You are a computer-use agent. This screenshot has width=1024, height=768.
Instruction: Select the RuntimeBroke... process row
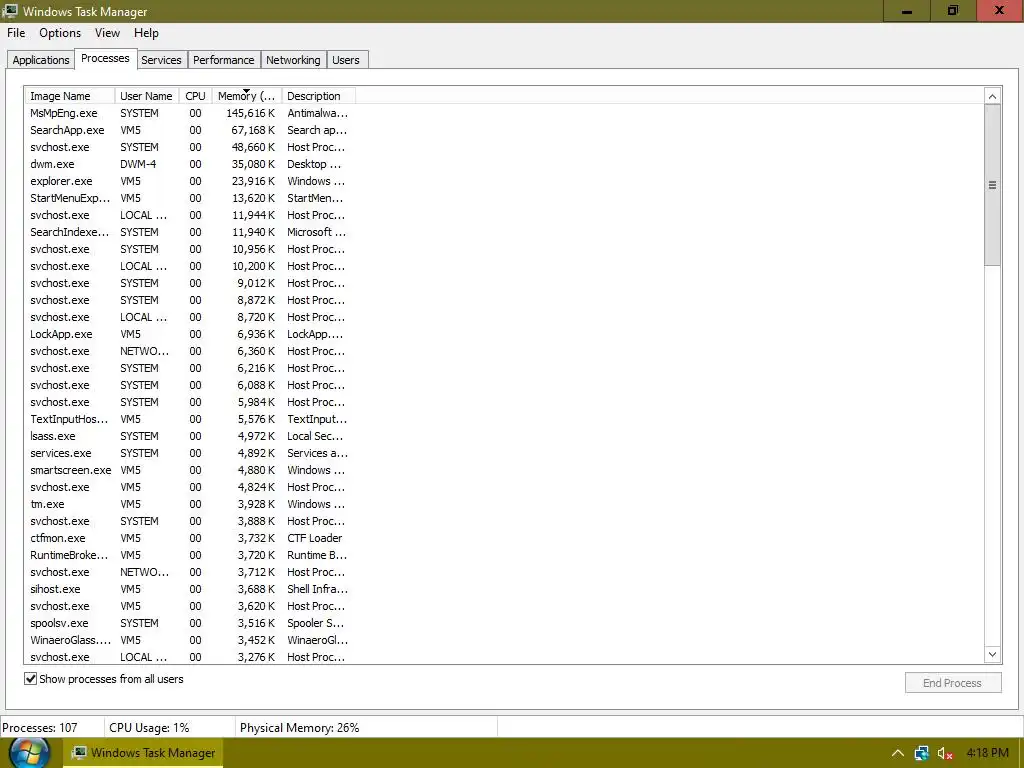pos(189,554)
